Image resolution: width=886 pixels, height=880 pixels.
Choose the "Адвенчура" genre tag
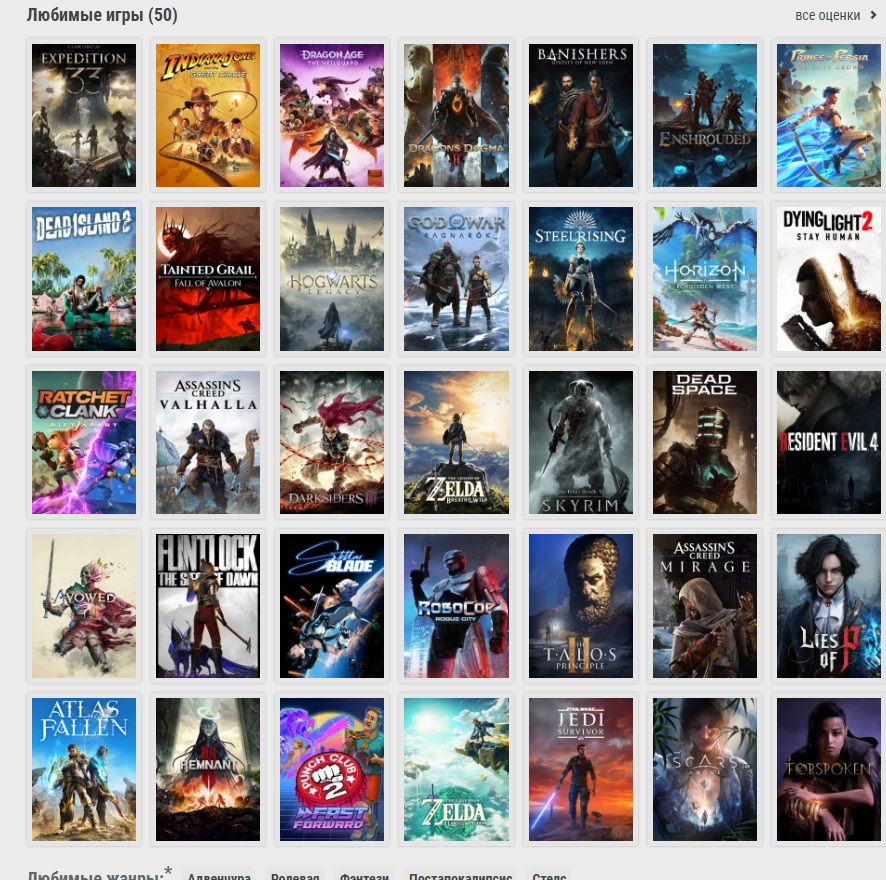(219, 874)
